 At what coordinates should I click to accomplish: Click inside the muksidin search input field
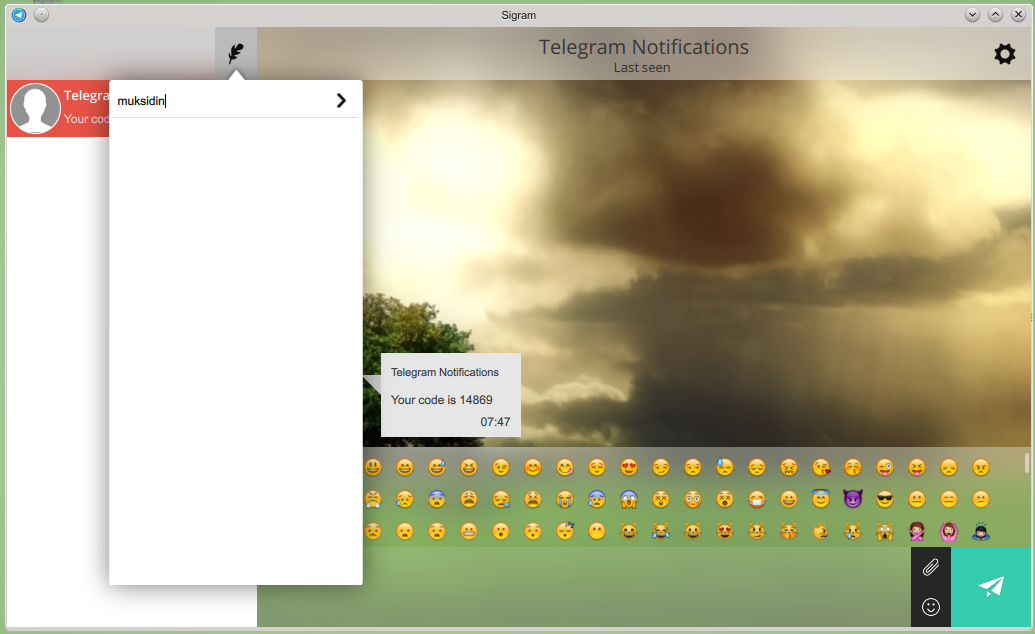pyautogui.click(x=200, y=99)
